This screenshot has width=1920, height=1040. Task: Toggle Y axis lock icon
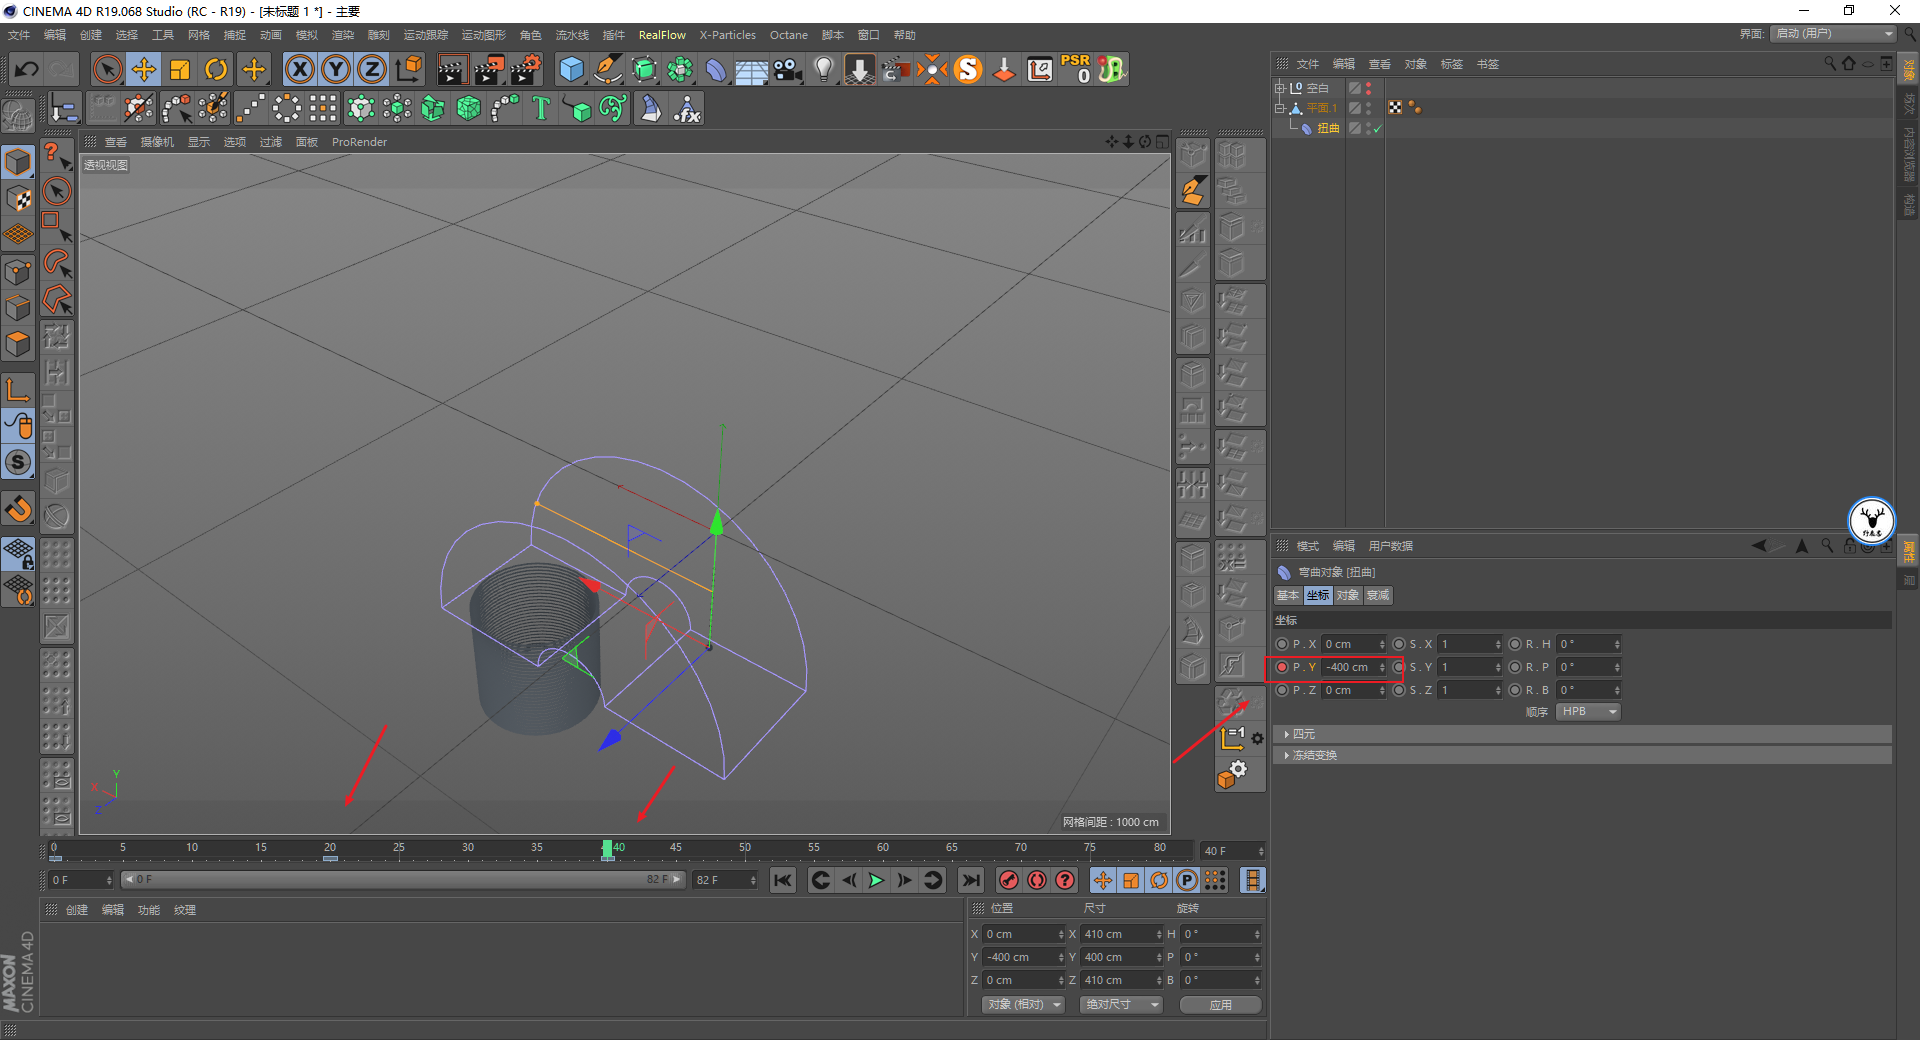pos(336,69)
